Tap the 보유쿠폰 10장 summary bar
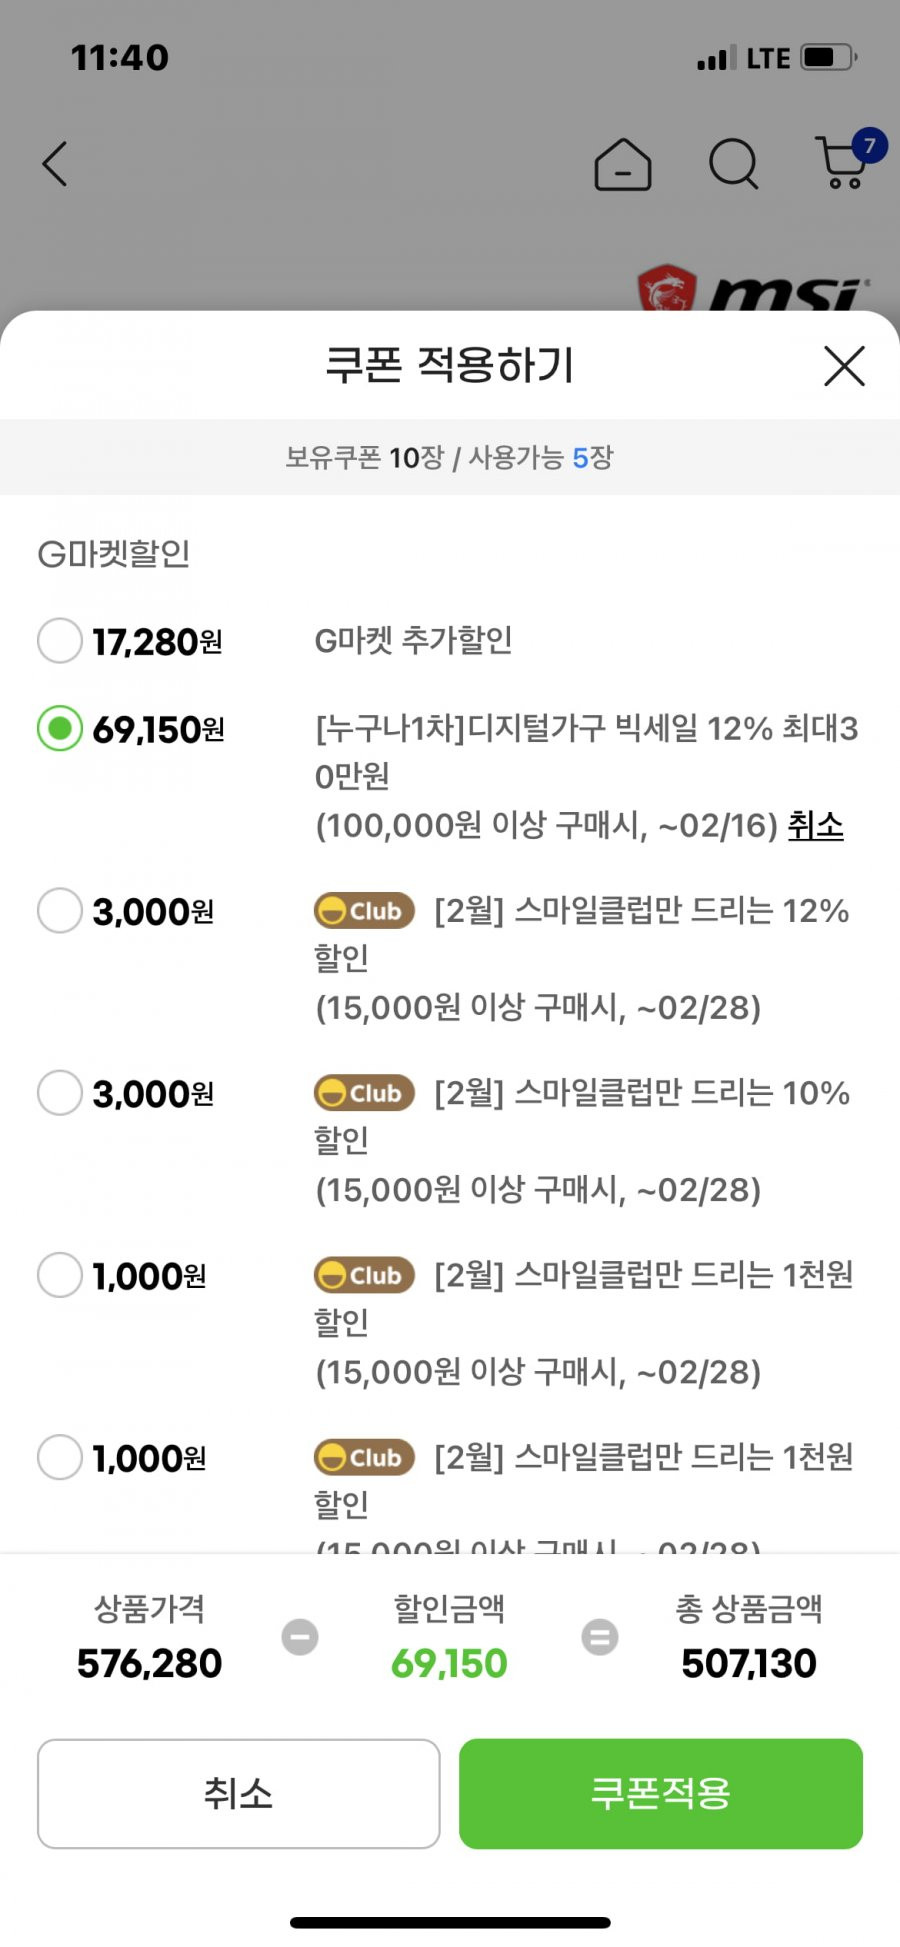This screenshot has height=1947, width=900. click(x=450, y=457)
